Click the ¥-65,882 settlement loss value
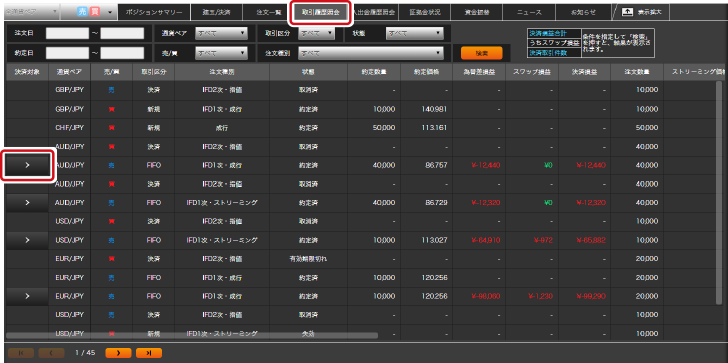728x363 pixels. 591,240
